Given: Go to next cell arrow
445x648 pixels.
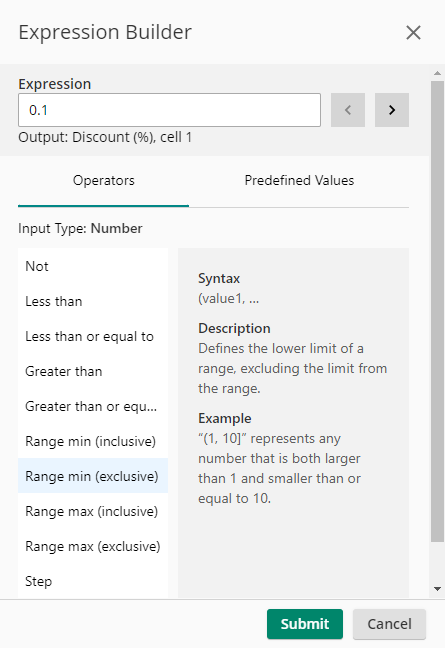Looking at the screenshot, I should coord(392,110).
